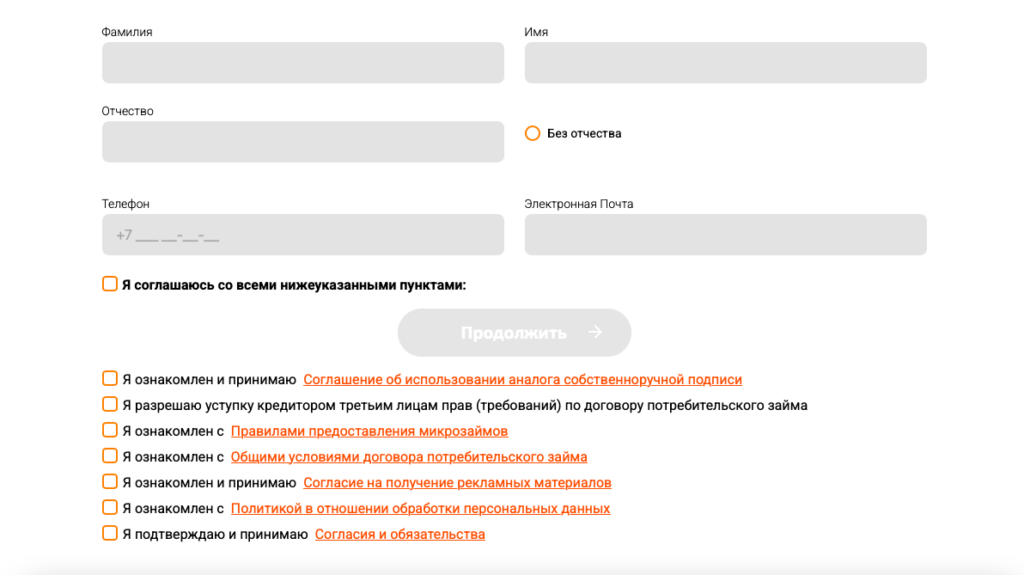Focus the Электронная Почта input field
The height and width of the screenshot is (575, 1024).
[725, 235]
